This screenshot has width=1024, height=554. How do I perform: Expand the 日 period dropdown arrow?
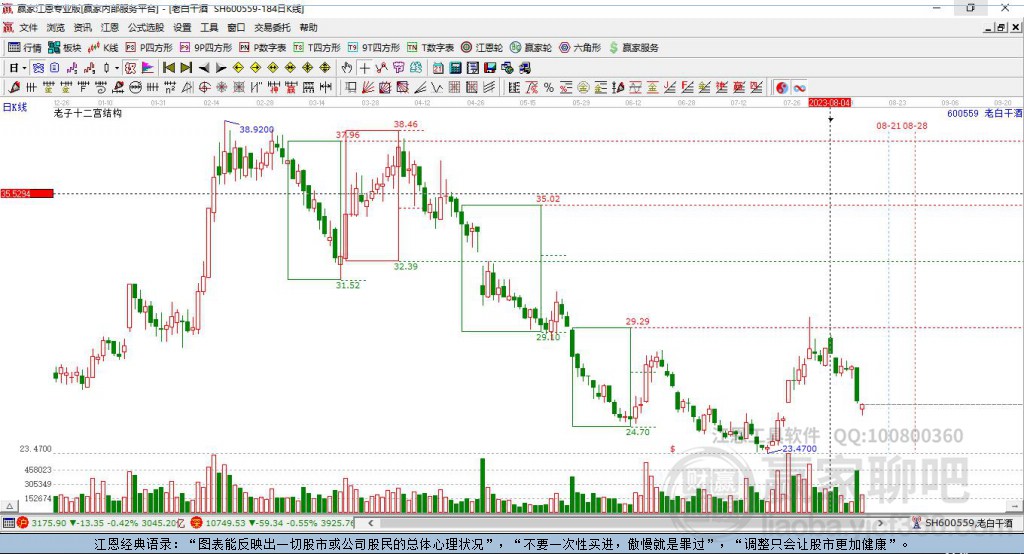(x=24, y=68)
